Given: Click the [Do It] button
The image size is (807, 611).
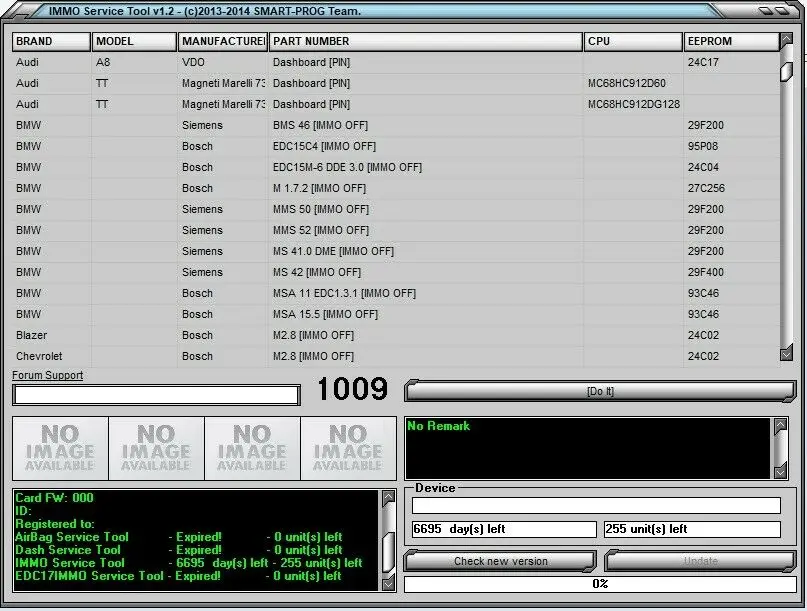Looking at the screenshot, I should pos(600,391).
